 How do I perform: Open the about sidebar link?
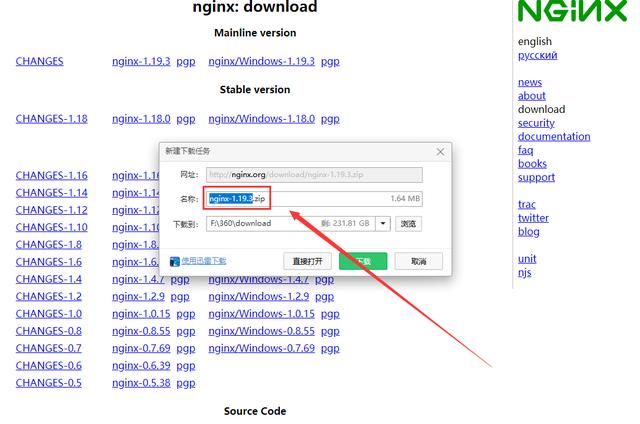tap(531, 95)
